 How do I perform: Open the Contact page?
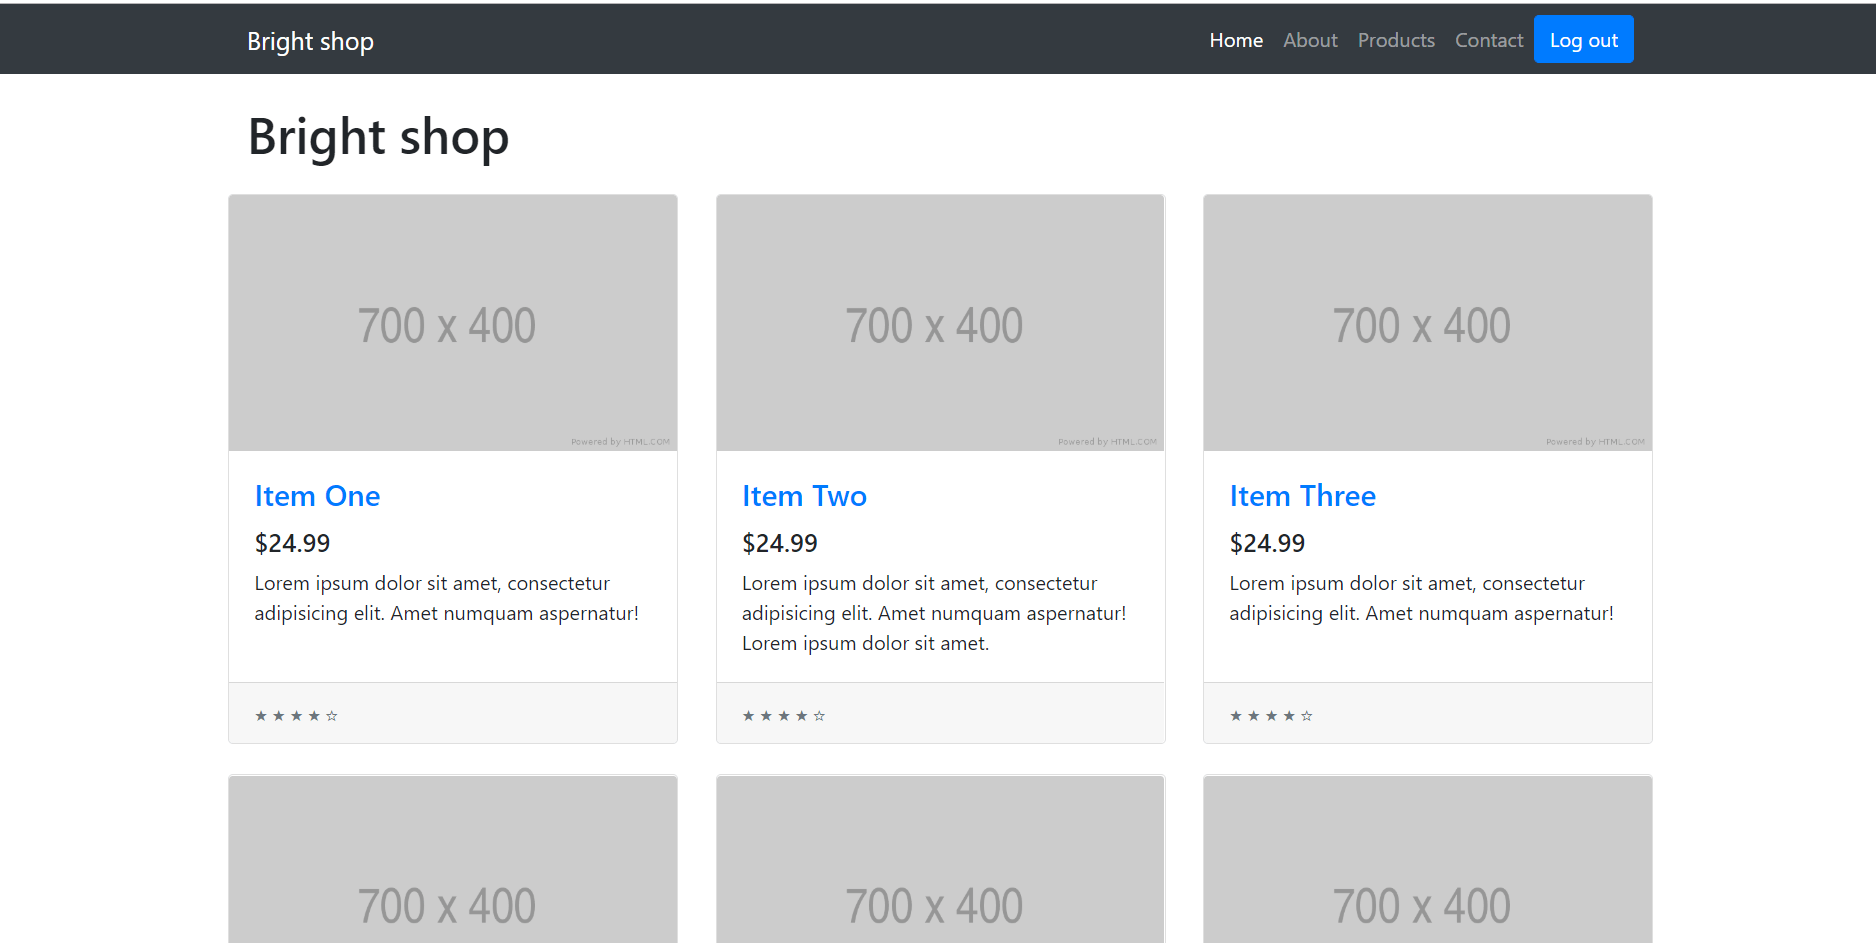1488,39
